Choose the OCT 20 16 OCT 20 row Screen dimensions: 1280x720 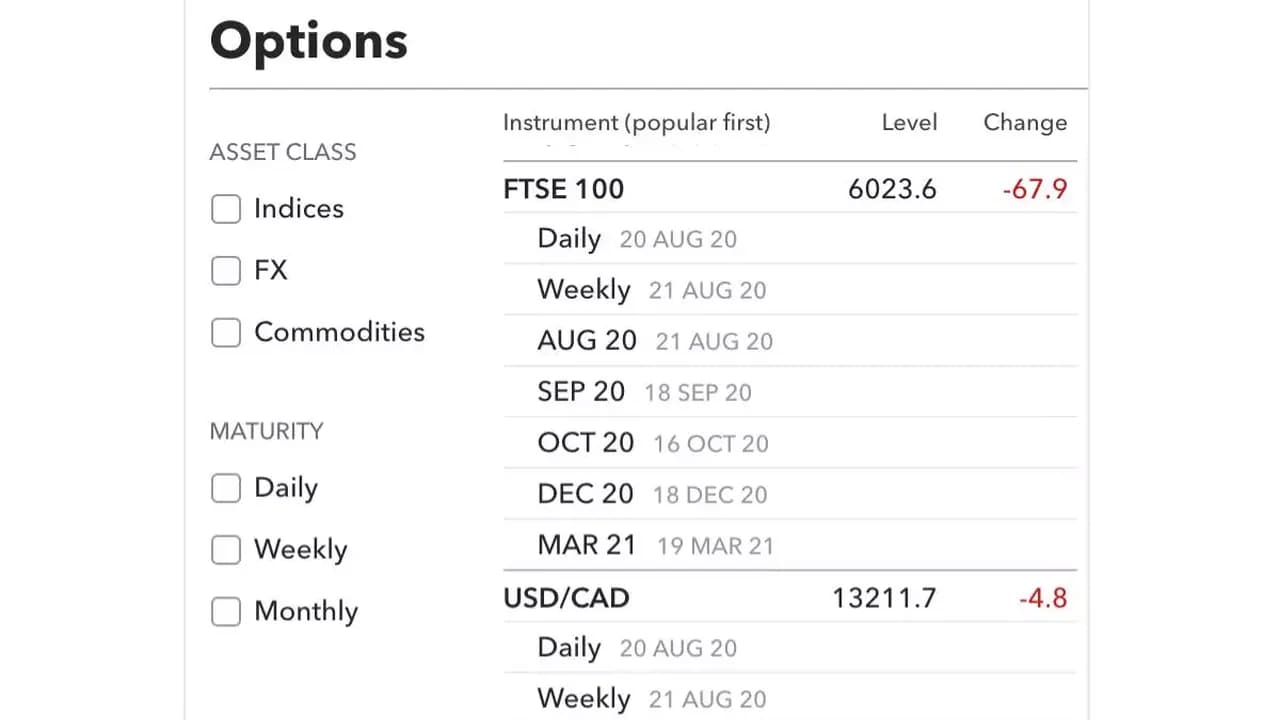click(790, 443)
